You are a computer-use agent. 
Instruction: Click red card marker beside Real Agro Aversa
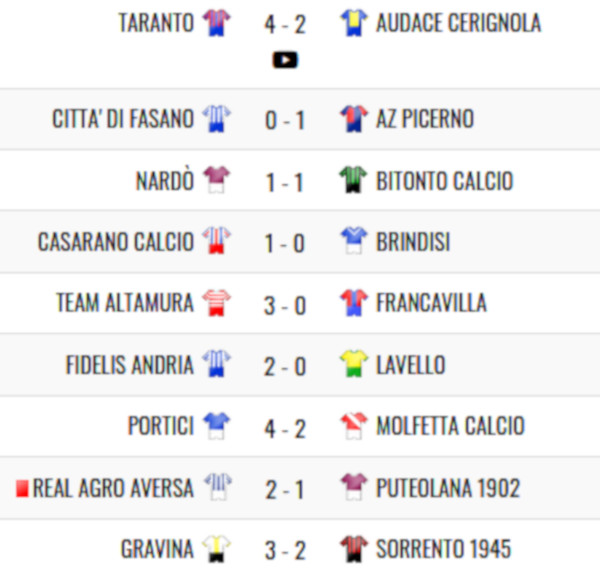coord(22,489)
